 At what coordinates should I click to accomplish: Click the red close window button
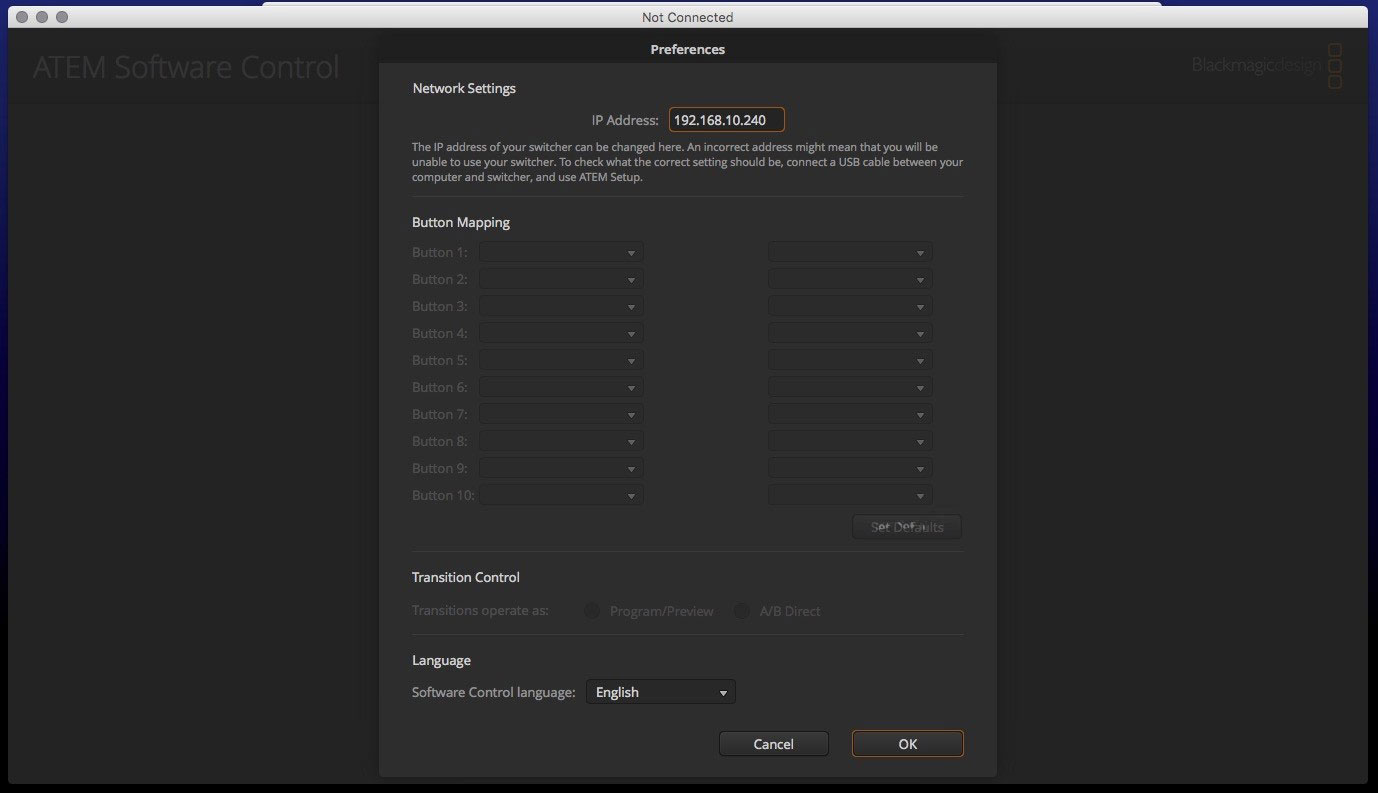tap(22, 17)
